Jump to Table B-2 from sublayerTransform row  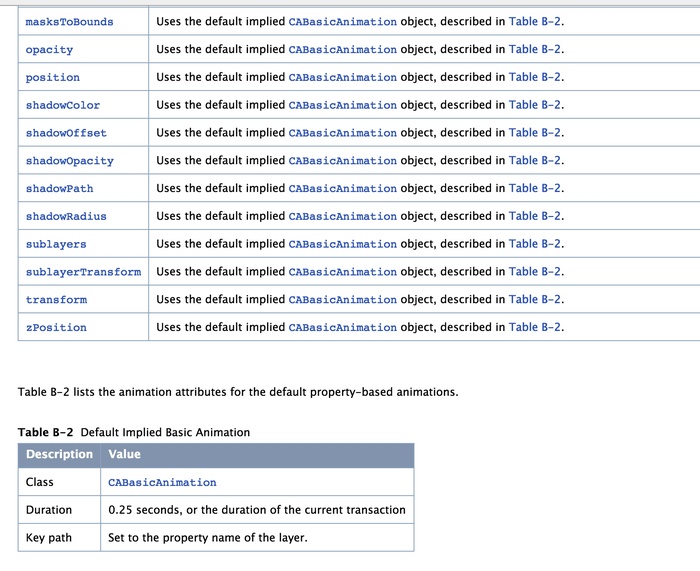(534, 271)
